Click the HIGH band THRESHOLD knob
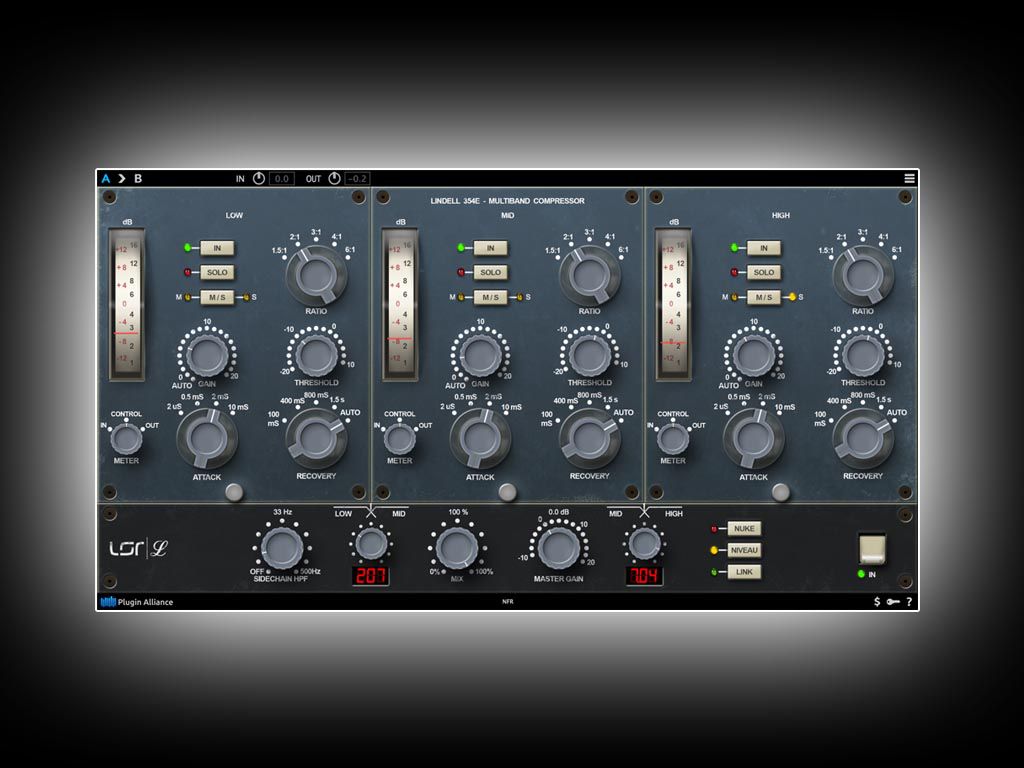The height and width of the screenshot is (768, 1024). (863, 355)
